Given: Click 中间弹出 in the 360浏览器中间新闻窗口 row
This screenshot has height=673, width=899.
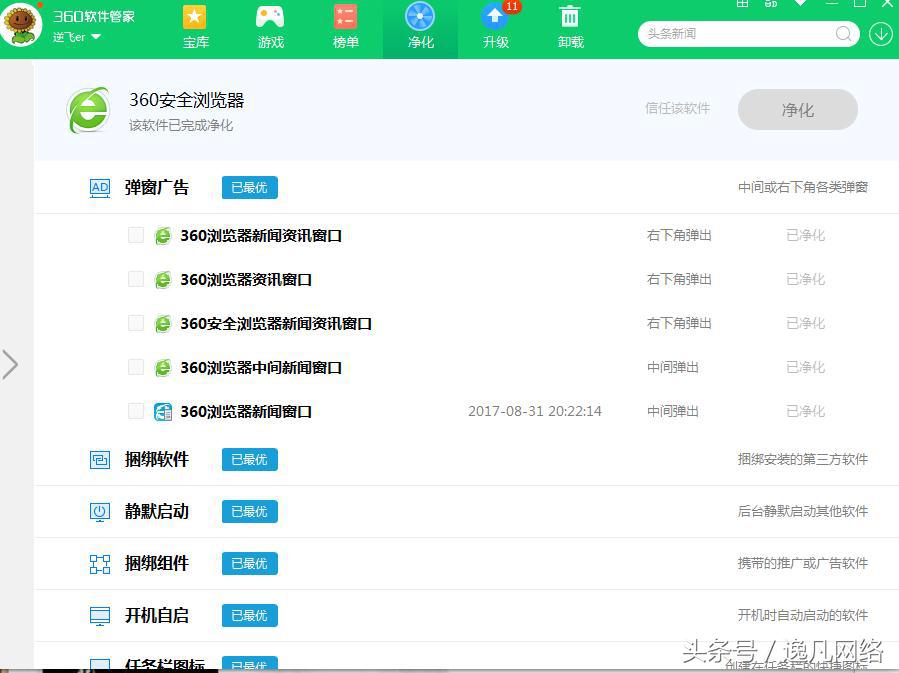Looking at the screenshot, I should (x=673, y=367).
